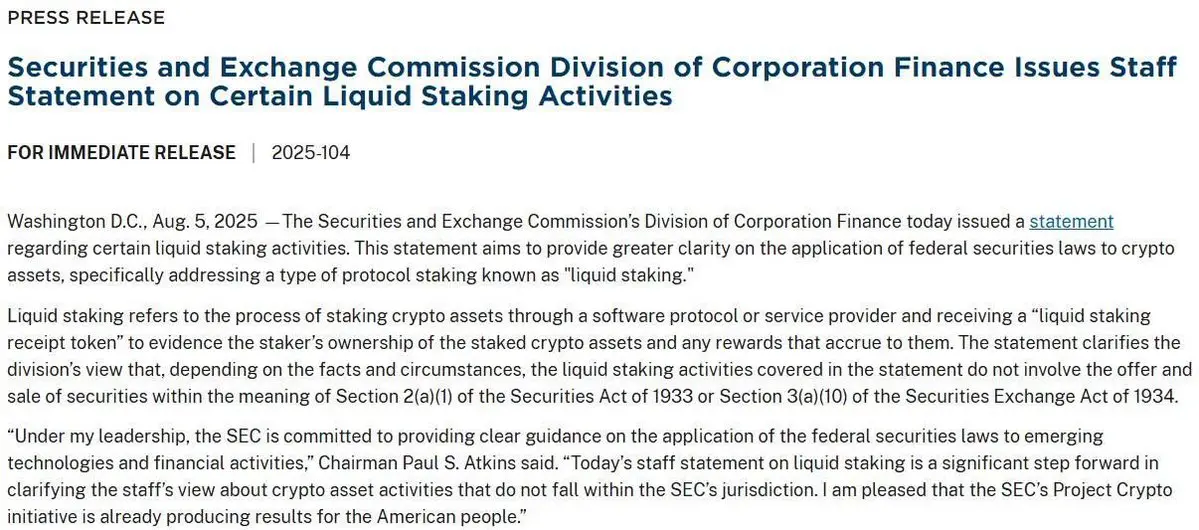Screen dimensions: 1199x530
Task: Click the press release headline title
Action: (592, 82)
